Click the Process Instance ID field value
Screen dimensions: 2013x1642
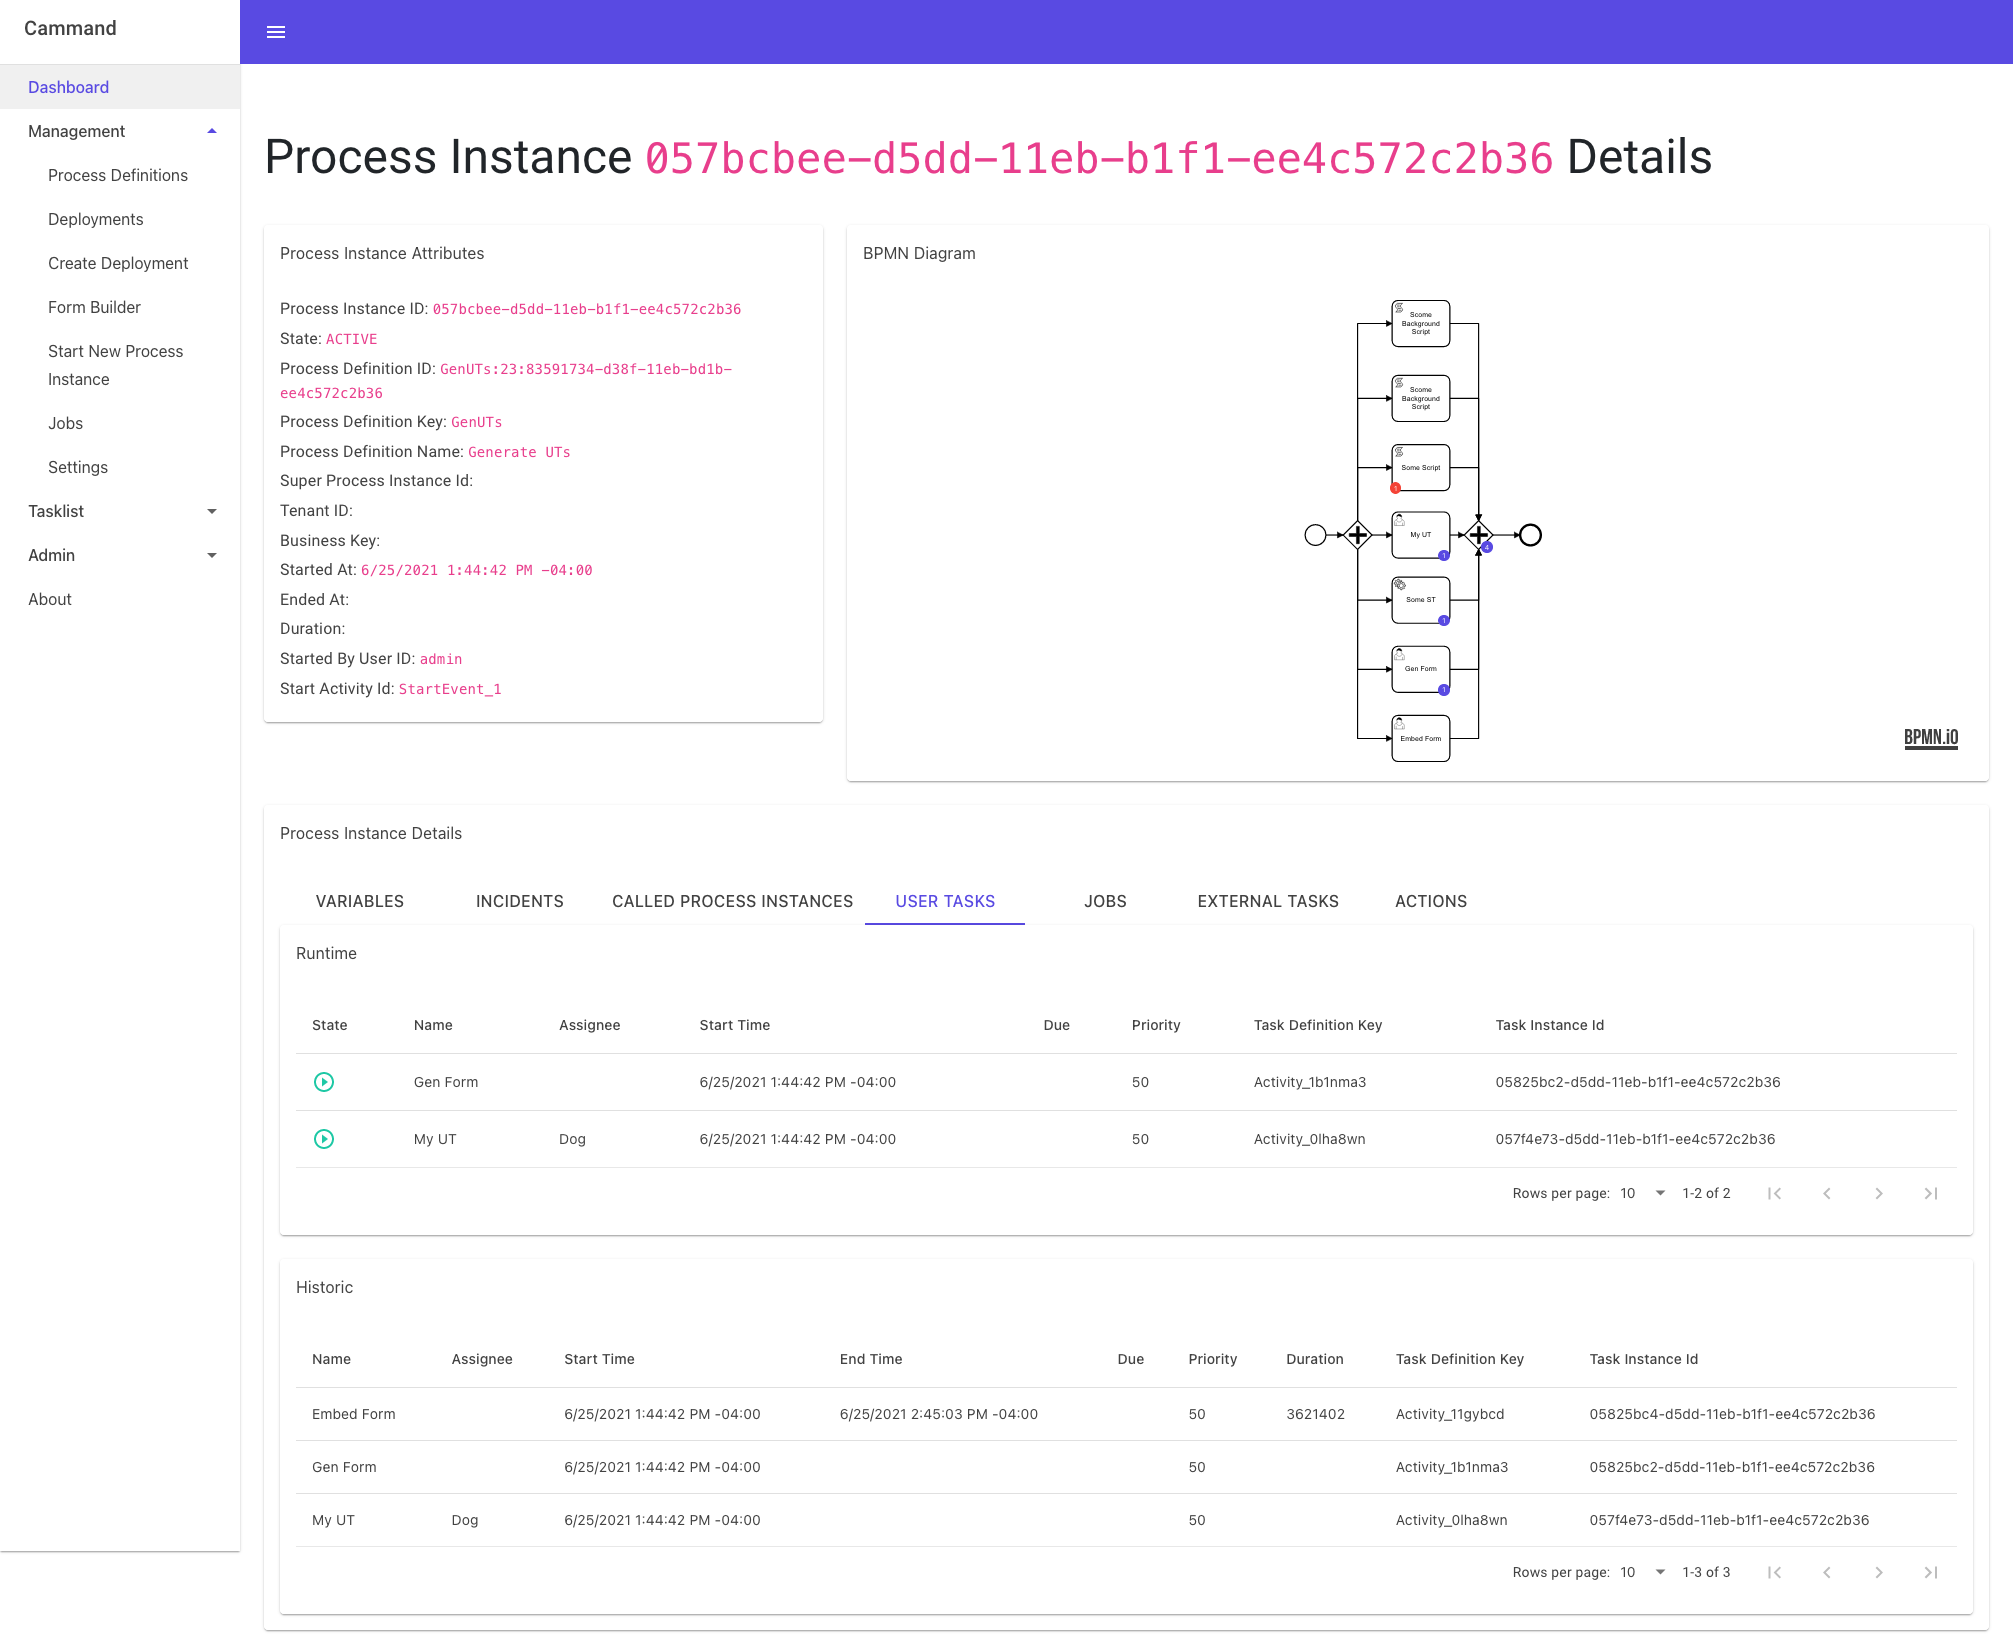[585, 309]
